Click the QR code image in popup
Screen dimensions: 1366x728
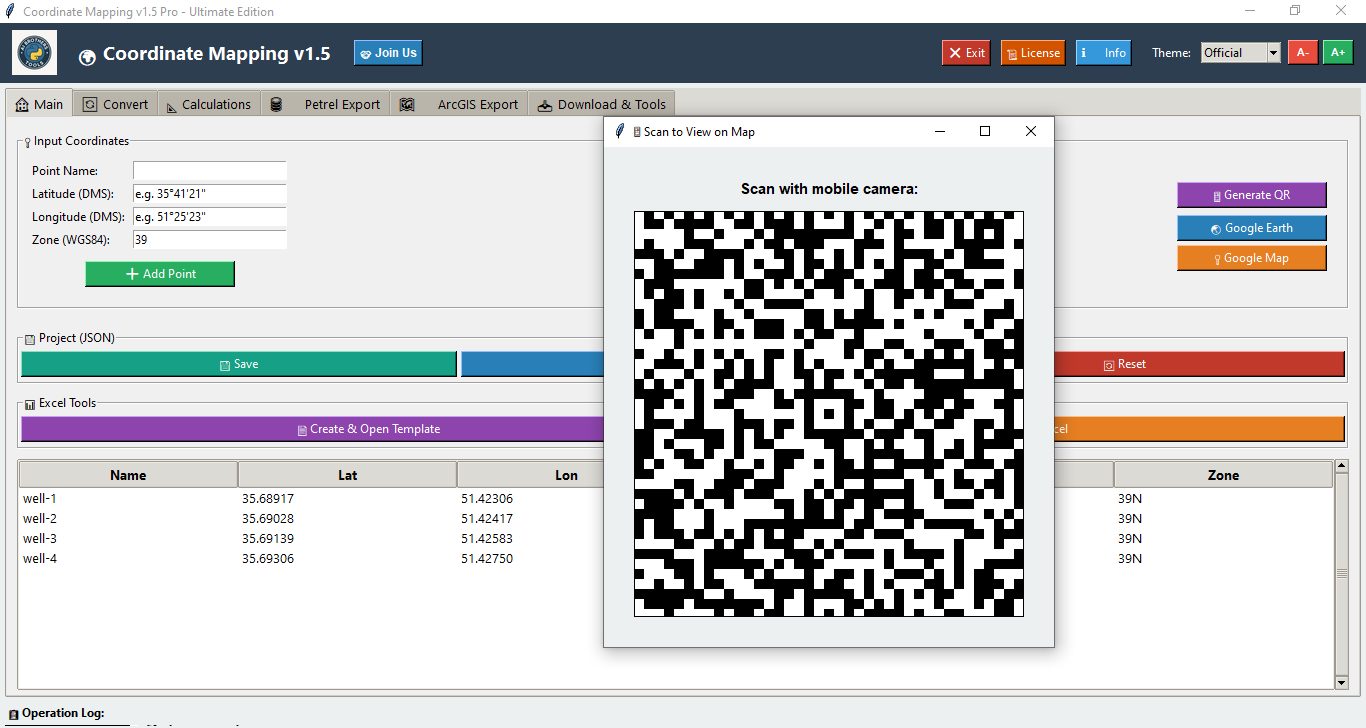(829, 414)
